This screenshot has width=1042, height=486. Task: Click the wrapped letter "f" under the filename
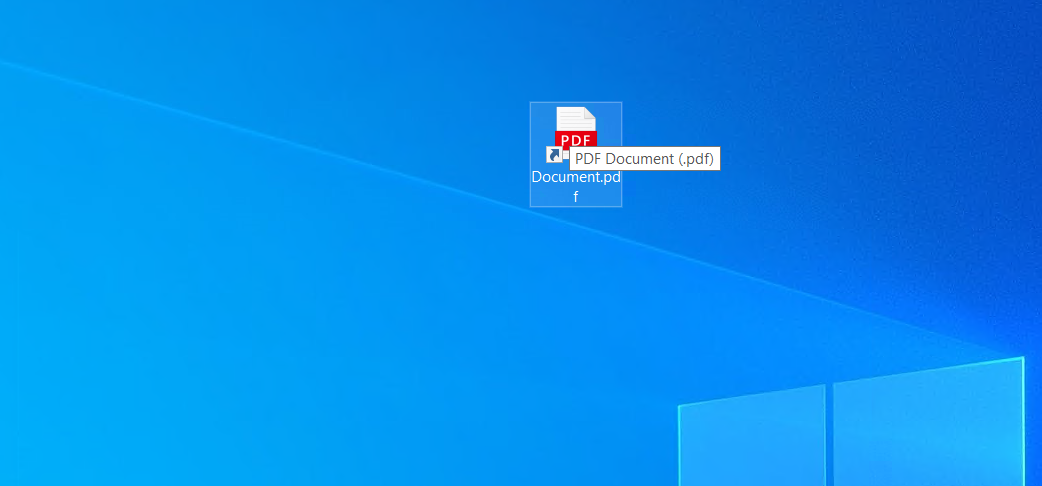click(576, 196)
